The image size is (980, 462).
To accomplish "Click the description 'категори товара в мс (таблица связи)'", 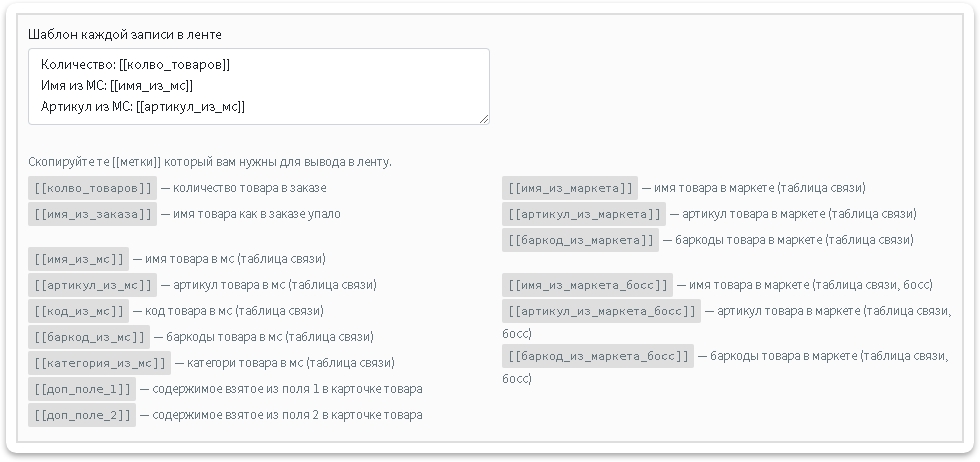I will coord(291,363).
